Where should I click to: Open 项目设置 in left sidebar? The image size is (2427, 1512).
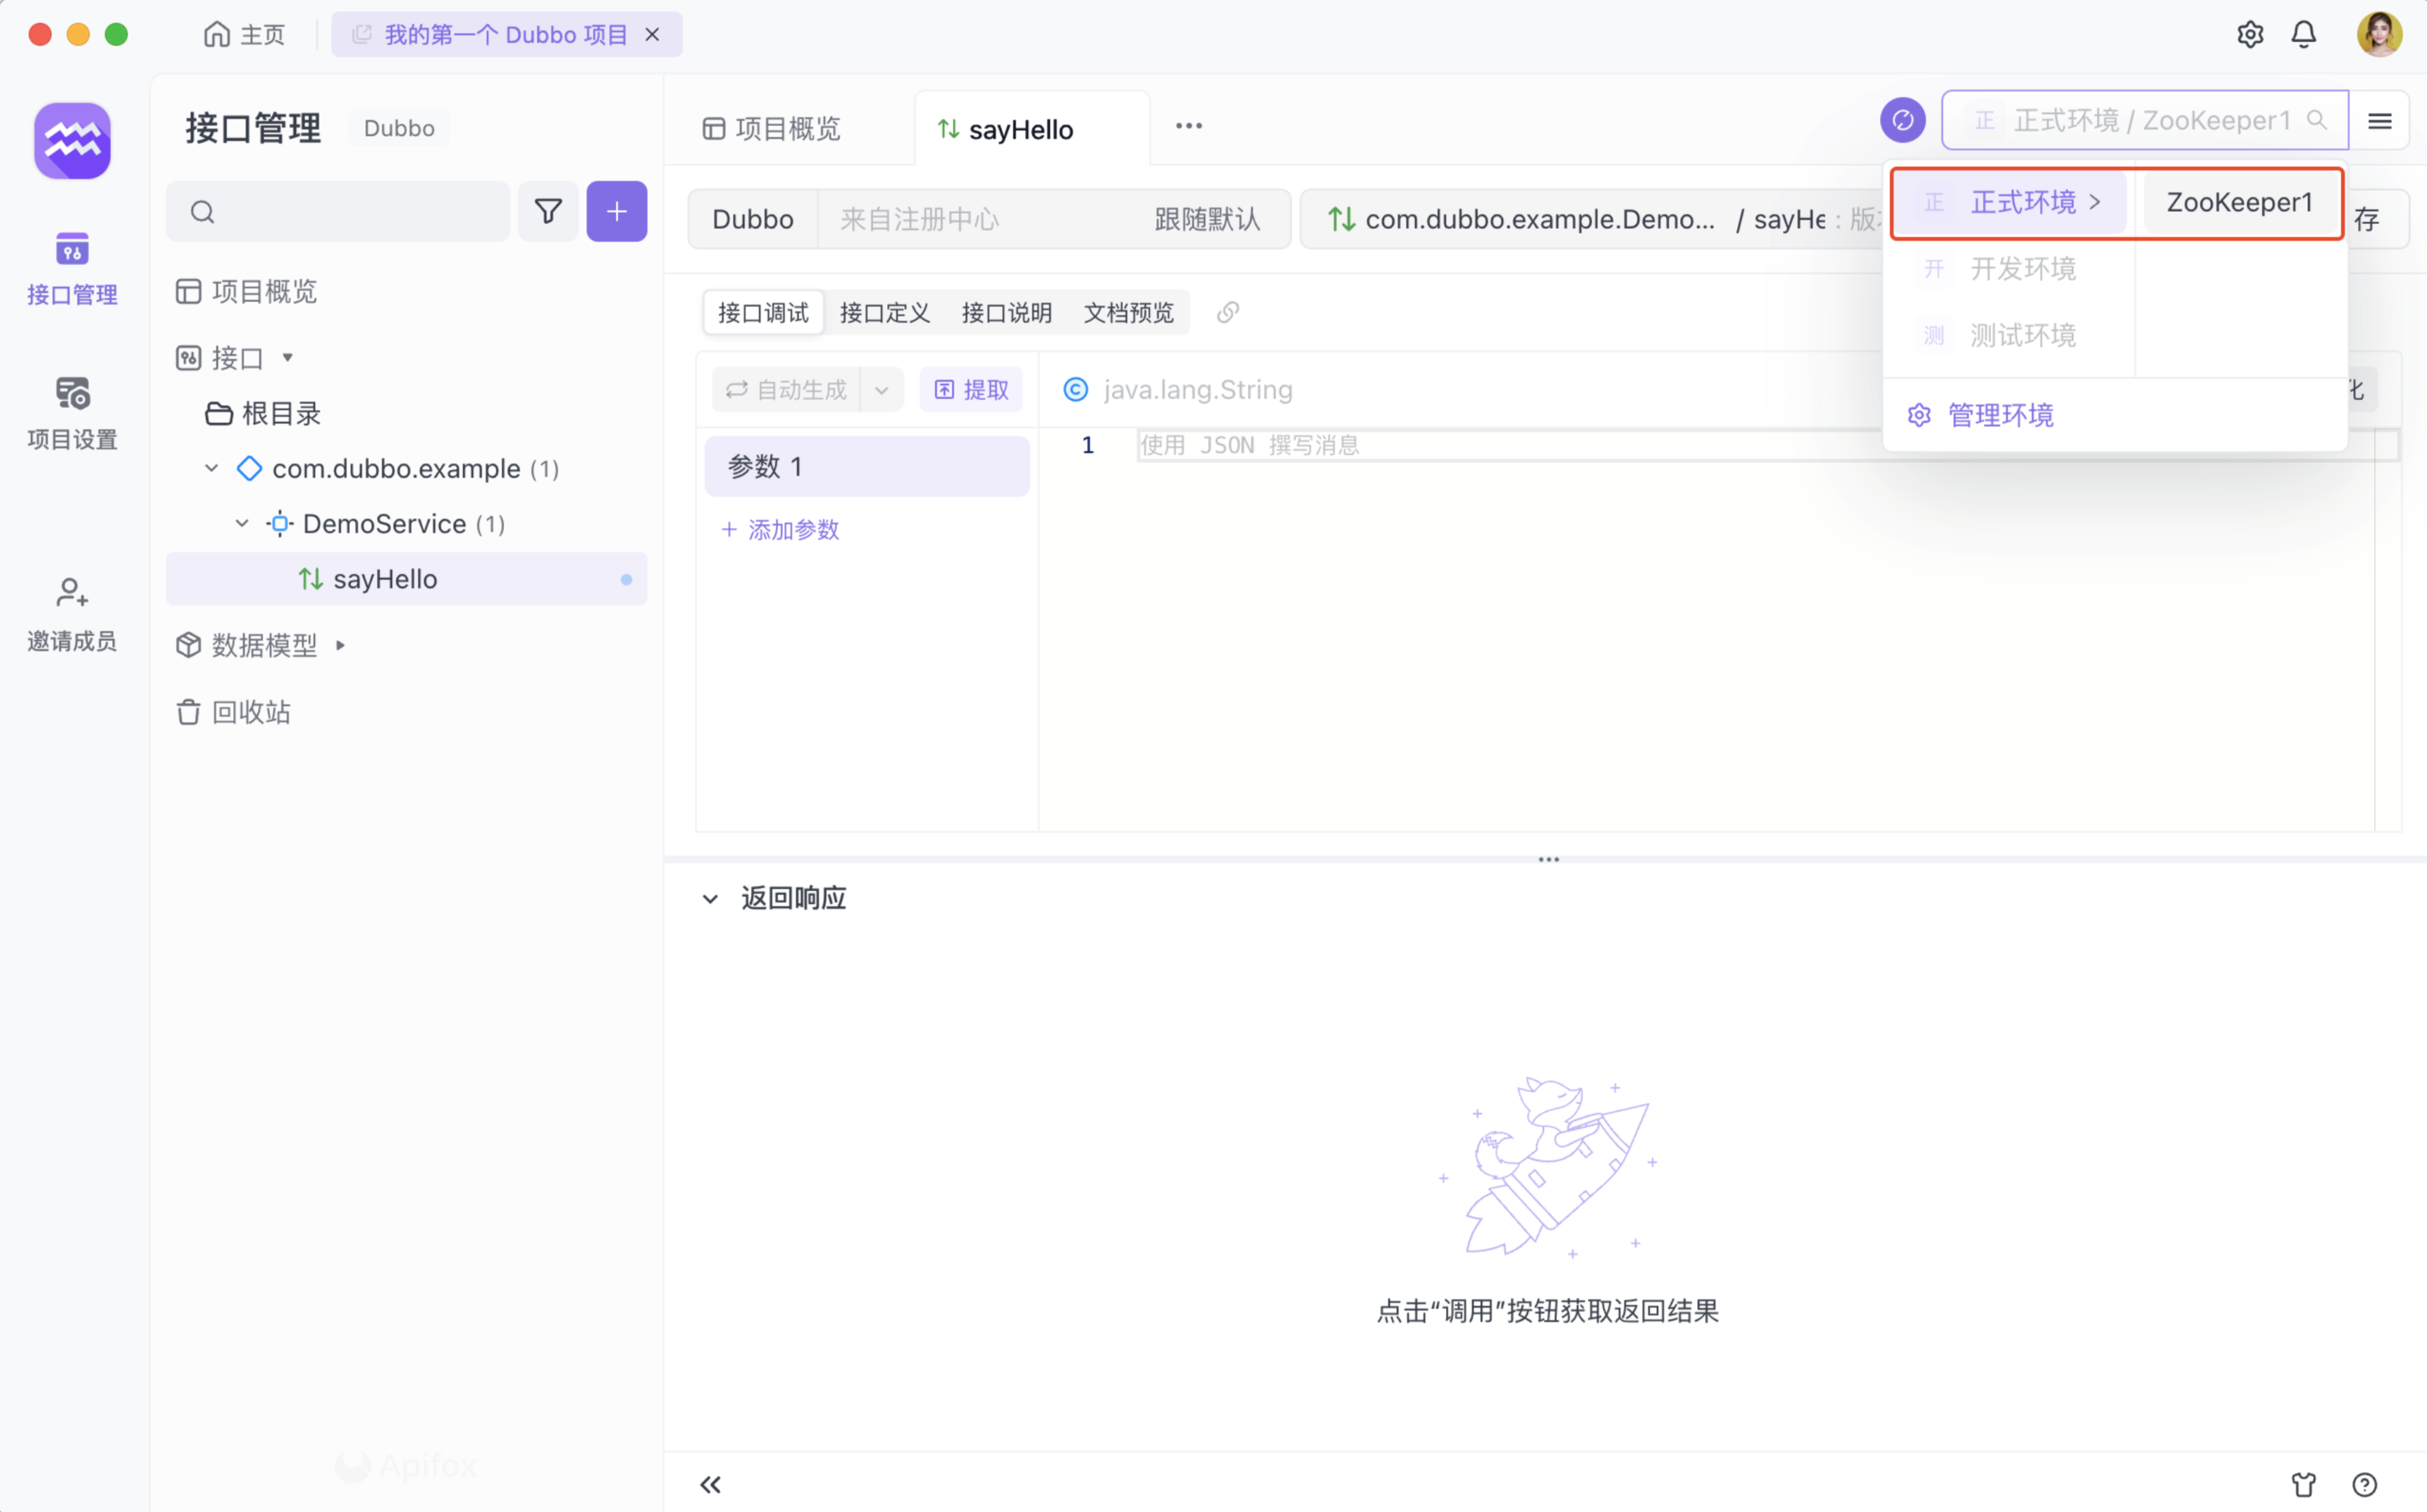(x=72, y=413)
